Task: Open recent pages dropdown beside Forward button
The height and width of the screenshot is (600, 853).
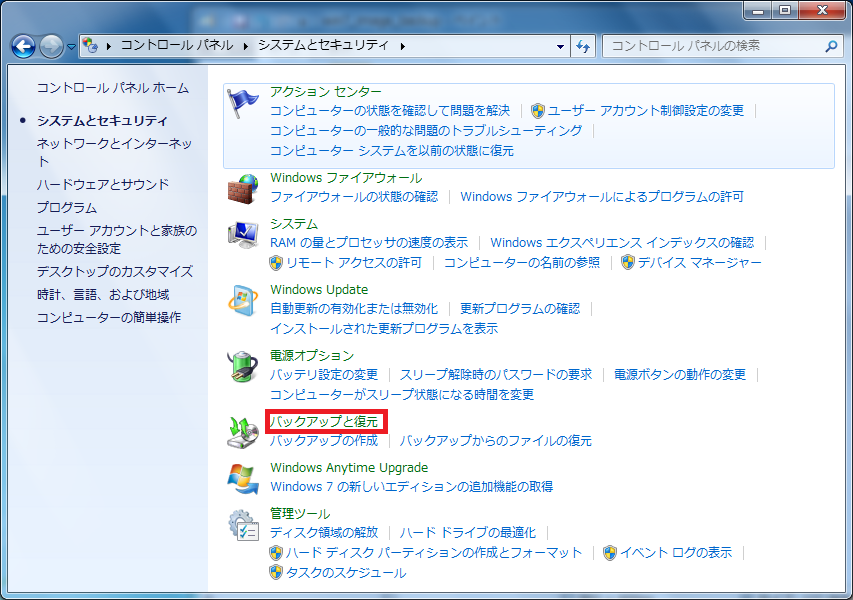Action: [71, 47]
